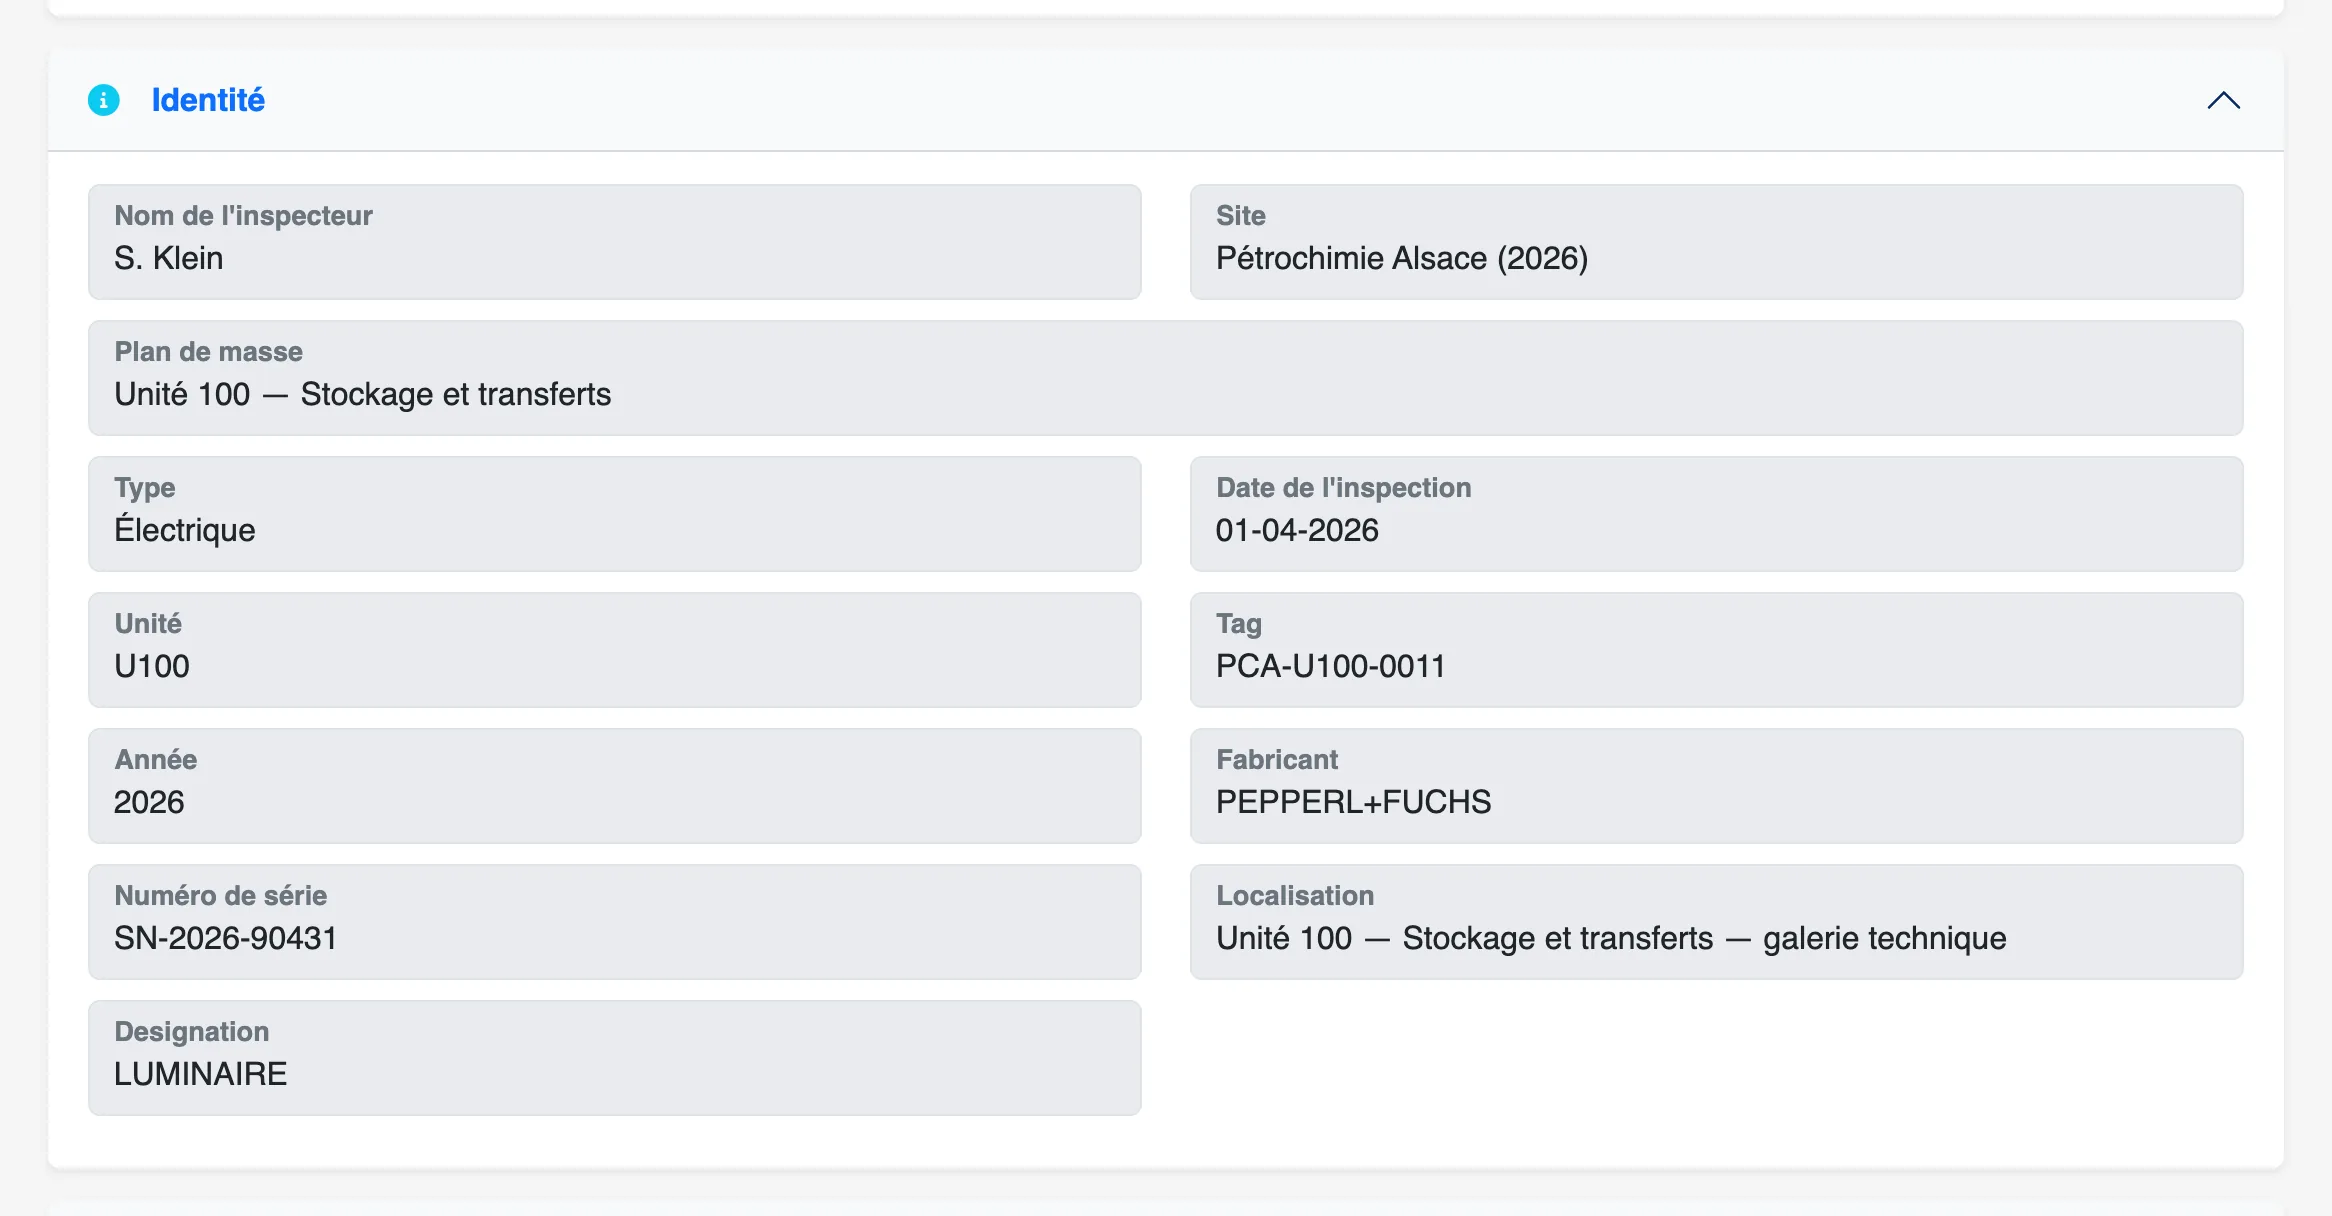2332x1216 pixels.
Task: Collapse the Identité section with the chevron
Action: point(2223,100)
